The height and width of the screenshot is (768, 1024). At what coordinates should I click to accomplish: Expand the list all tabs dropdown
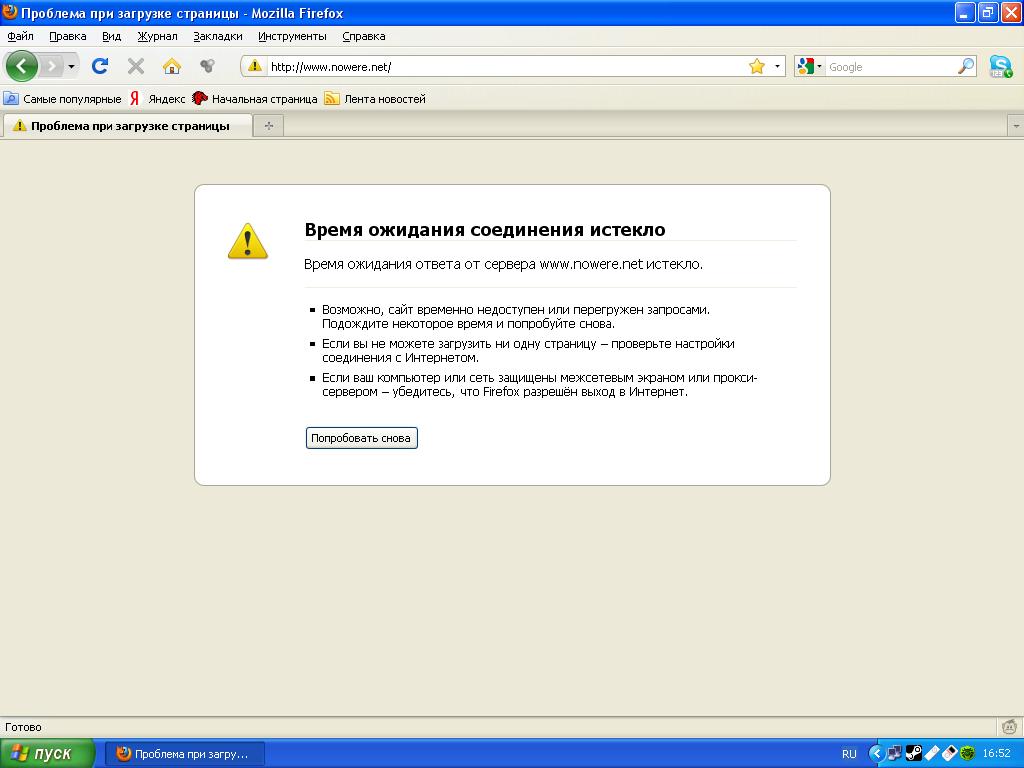tap(1015, 126)
